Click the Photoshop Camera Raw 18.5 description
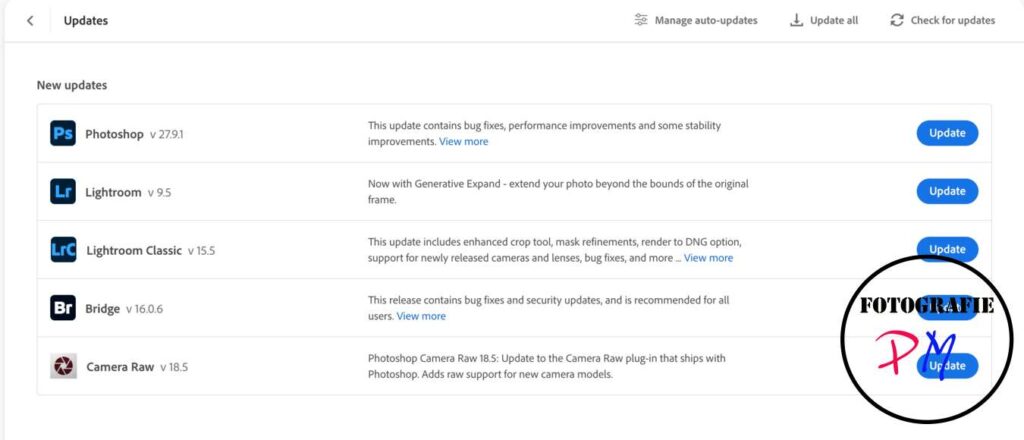Viewport: 1024px width, 440px height. coord(547,367)
